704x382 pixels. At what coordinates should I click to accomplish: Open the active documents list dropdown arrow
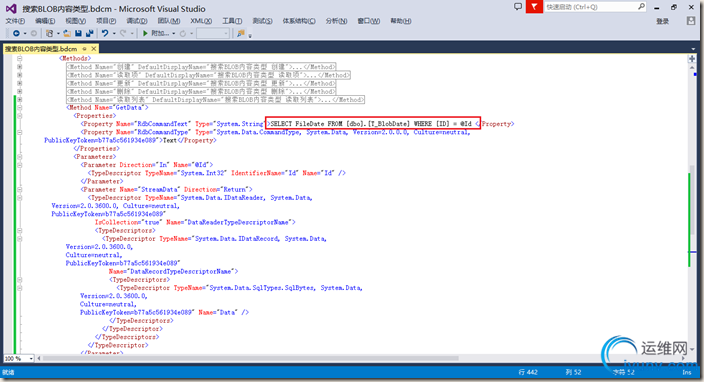coord(693,48)
